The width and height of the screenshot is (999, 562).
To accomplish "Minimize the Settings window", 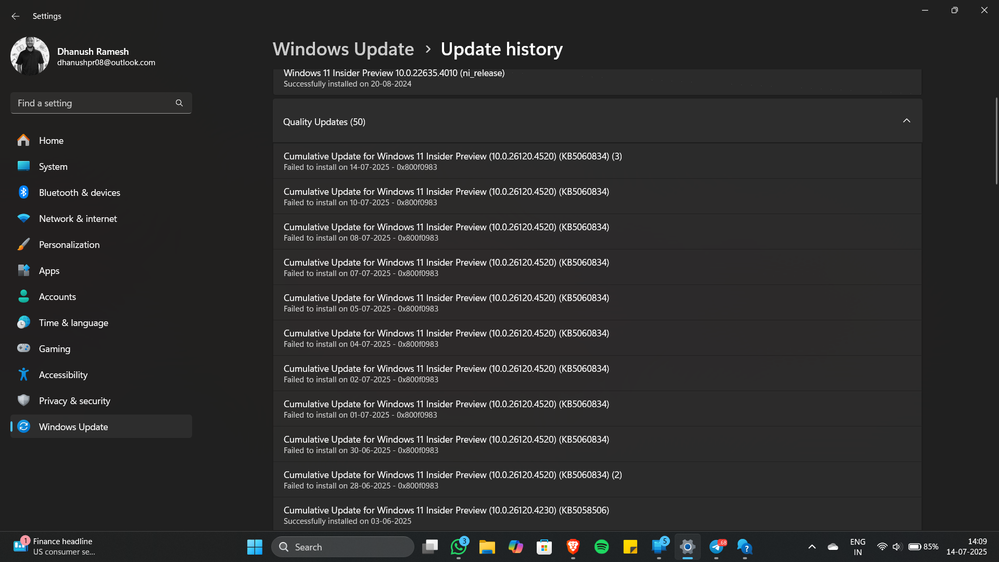I will coord(925,10).
